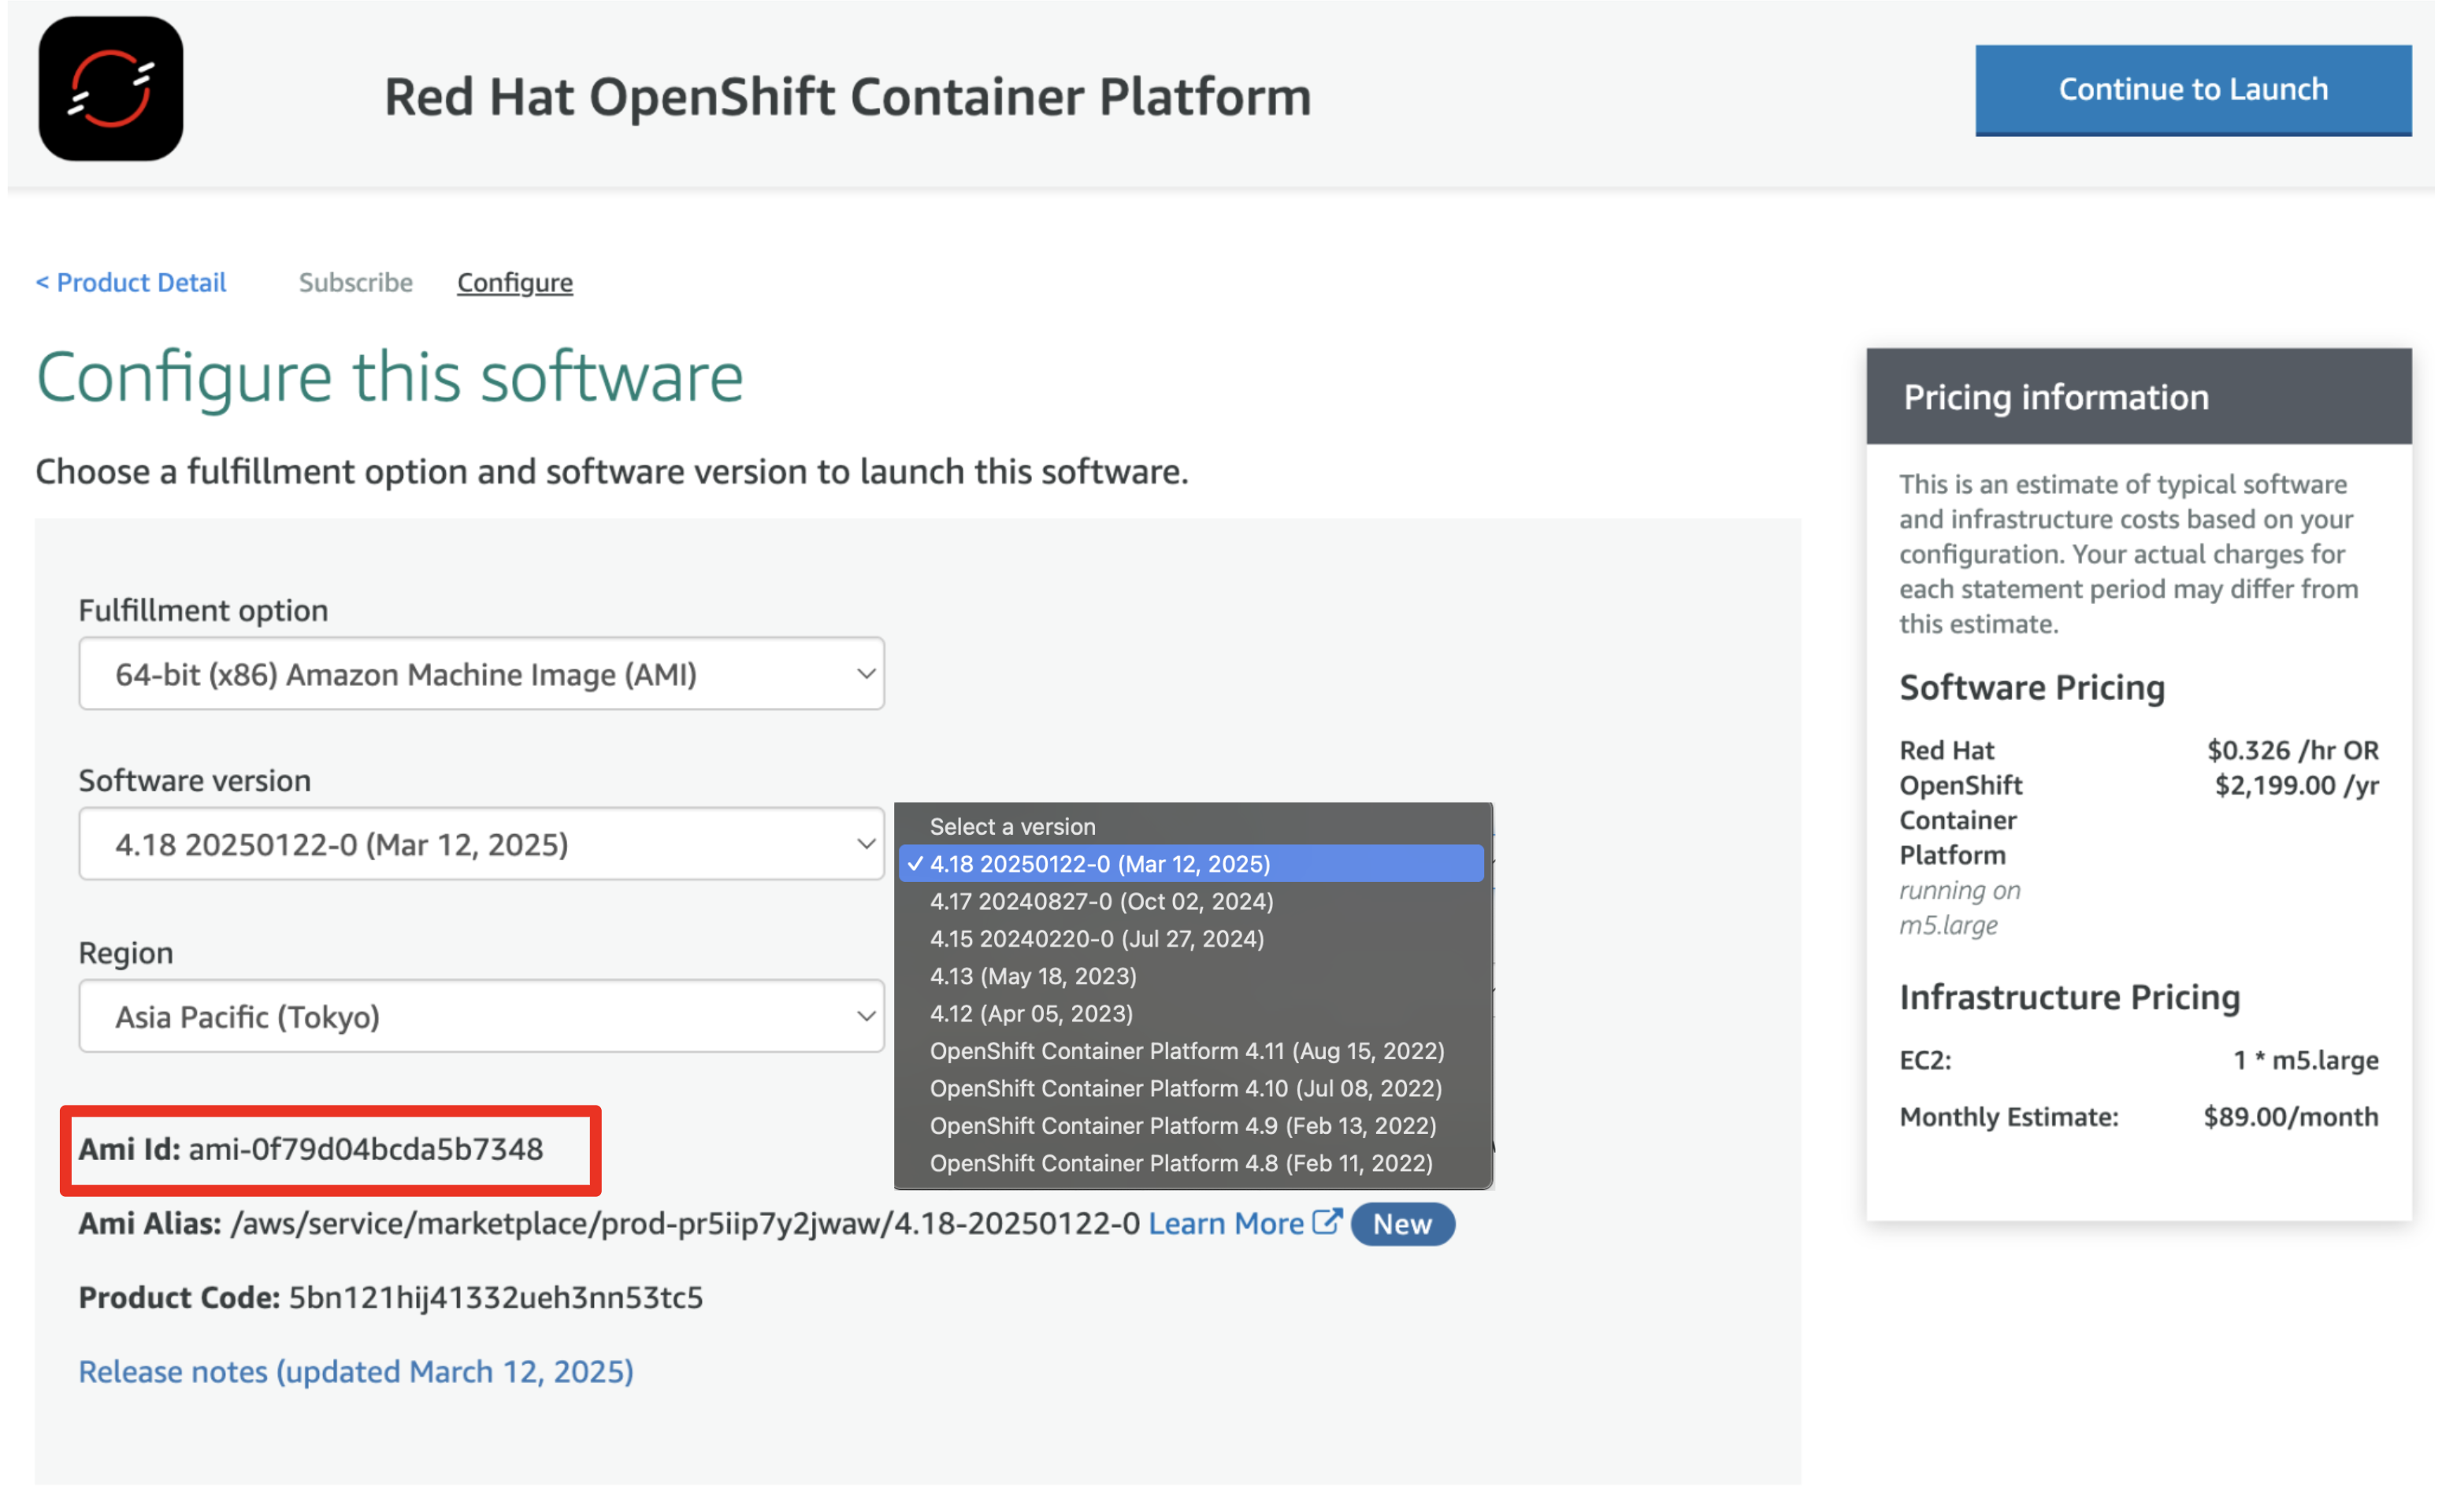Select version 4.12 (Apr 05, 2023)

pyautogui.click(x=1192, y=1013)
